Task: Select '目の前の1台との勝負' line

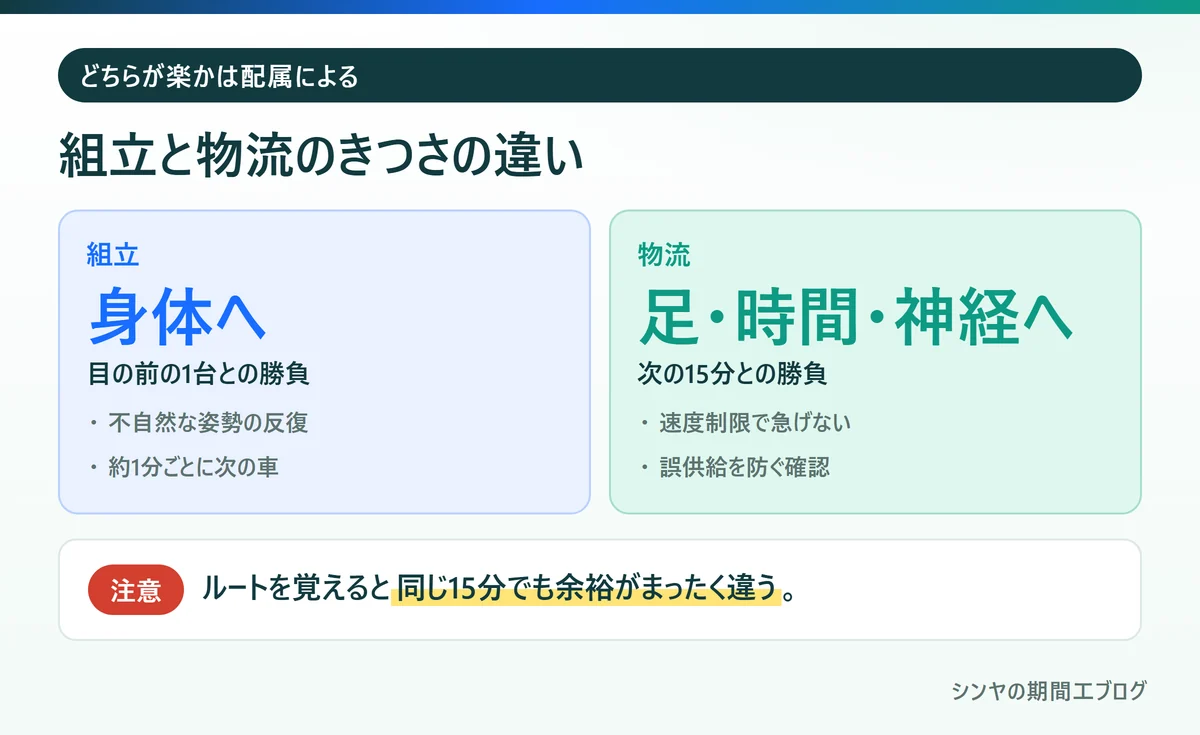Action: pyautogui.click(x=198, y=374)
